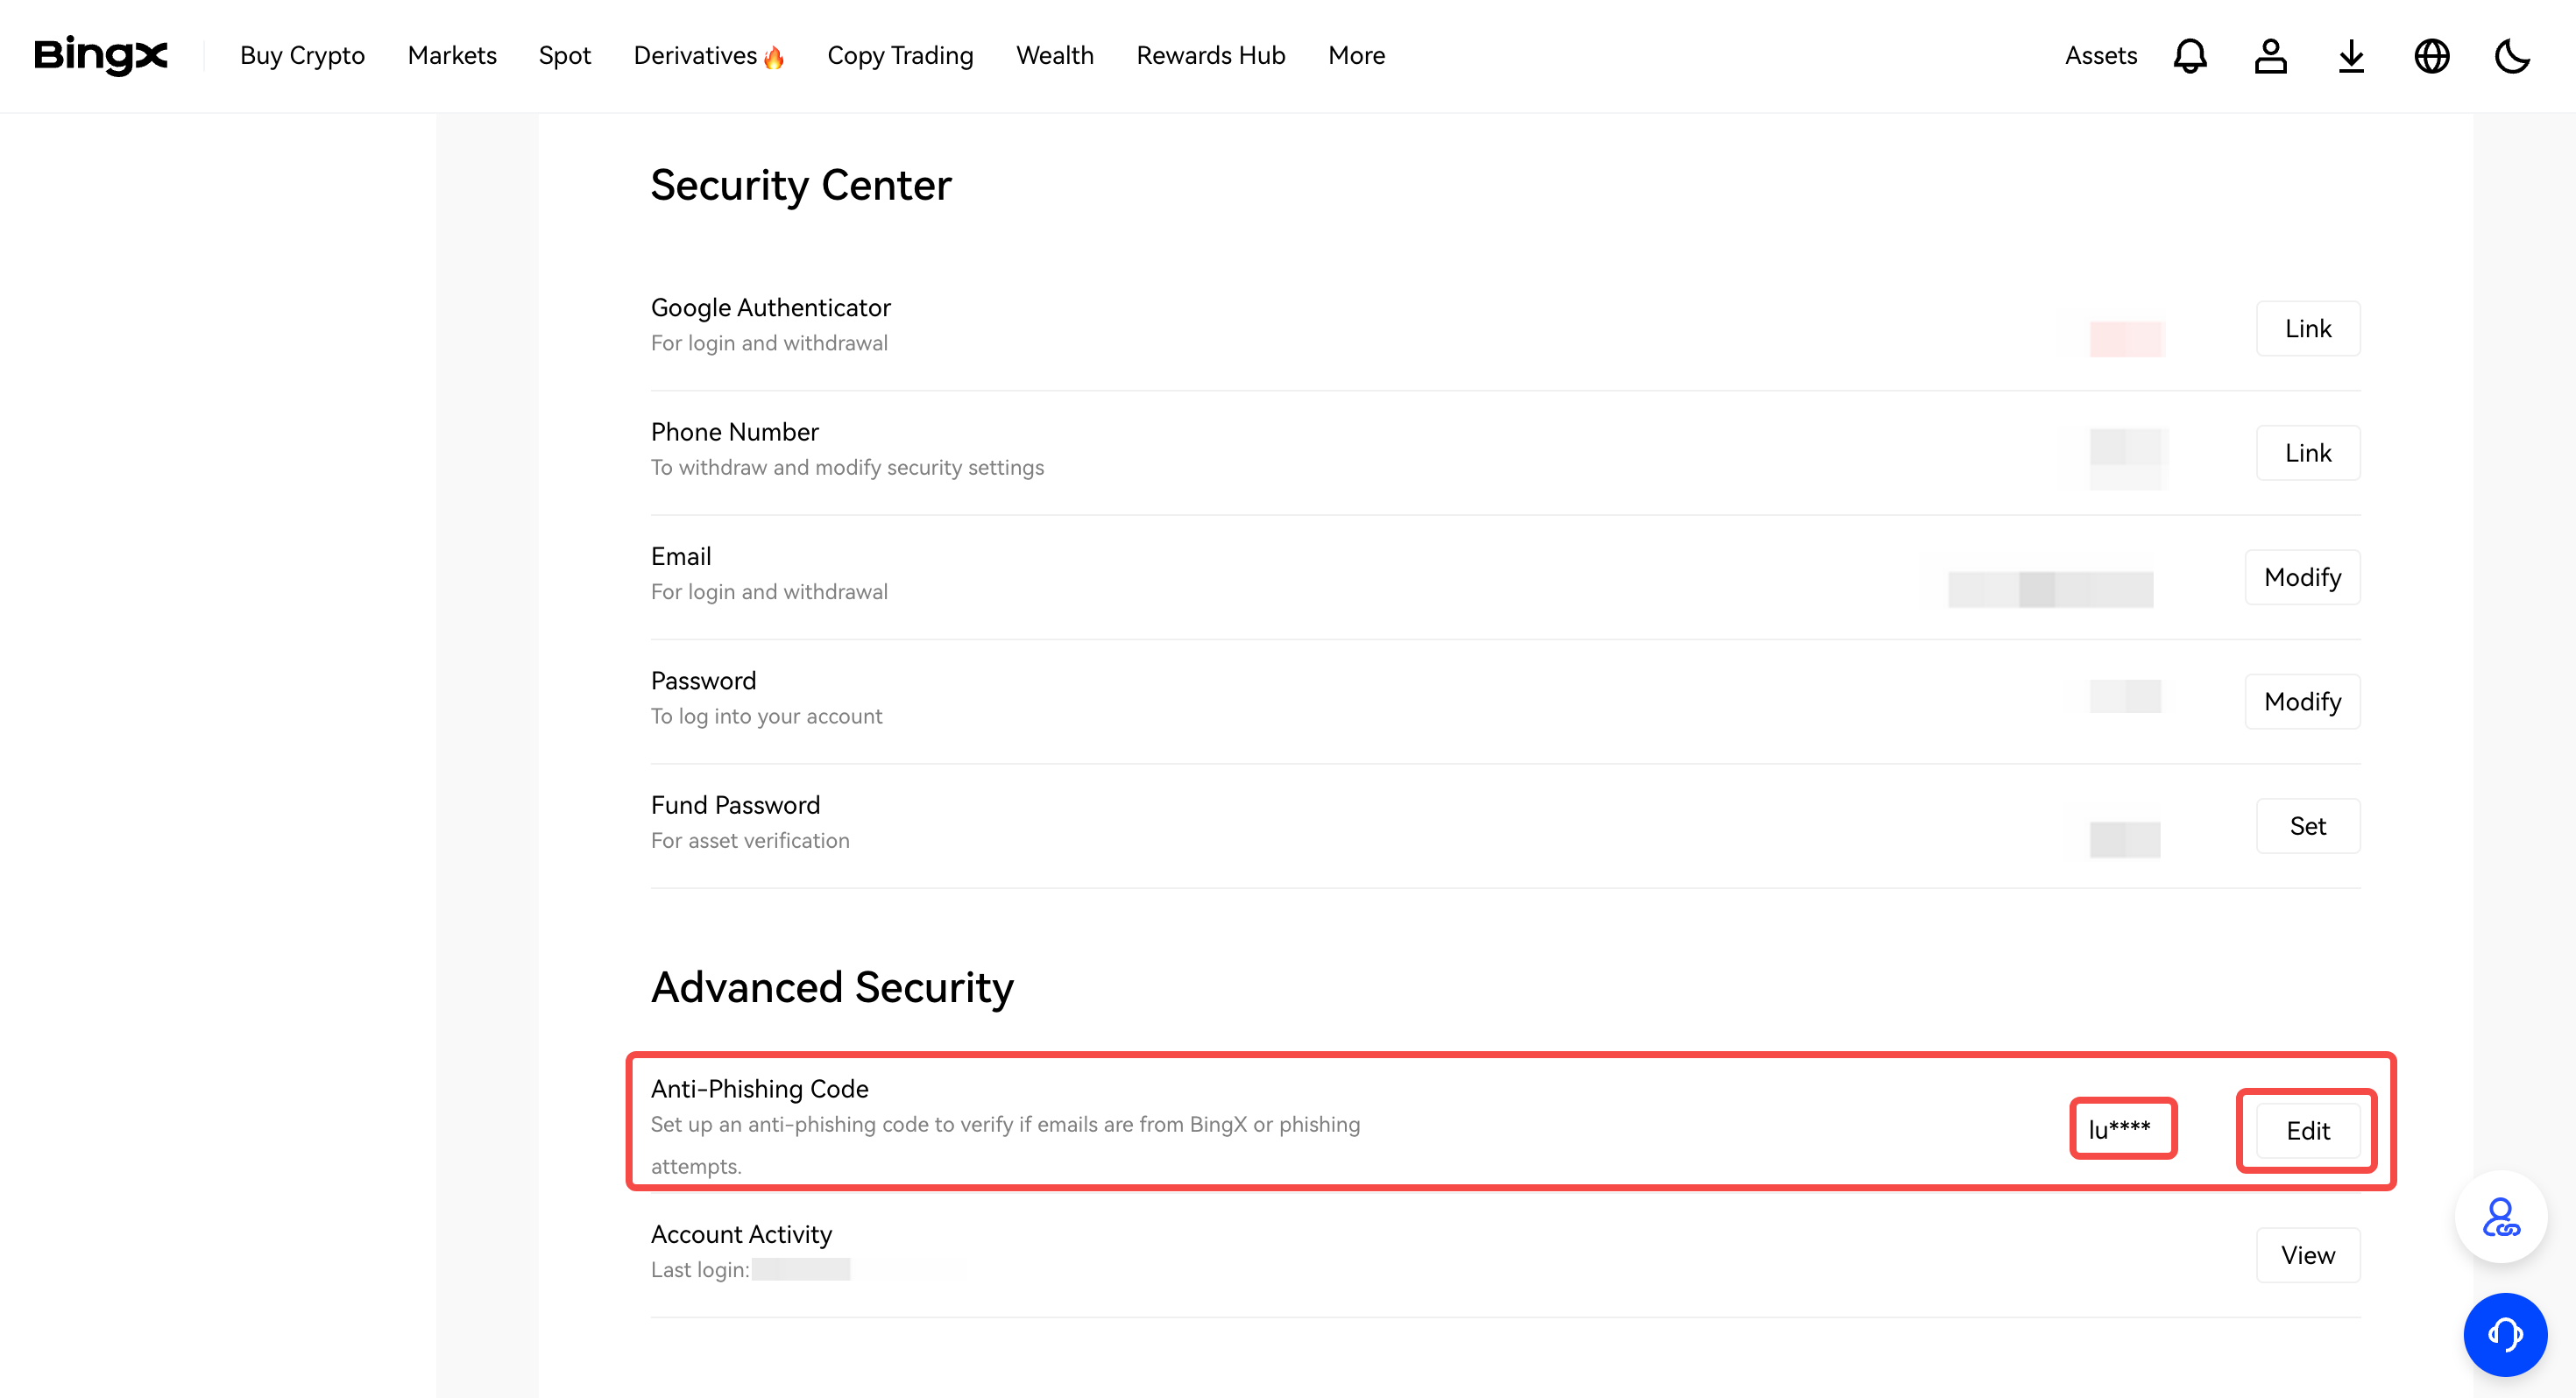This screenshot has height=1398, width=2576.
Task: Modify the Email setting
Action: [x=2302, y=577]
